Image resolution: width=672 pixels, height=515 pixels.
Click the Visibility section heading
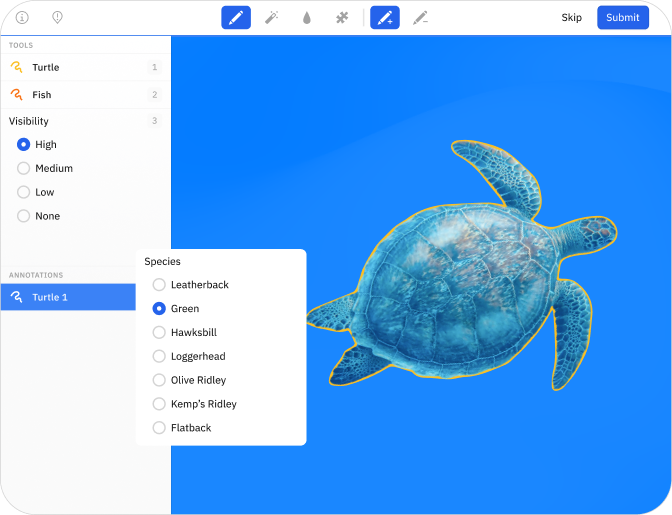(x=29, y=121)
